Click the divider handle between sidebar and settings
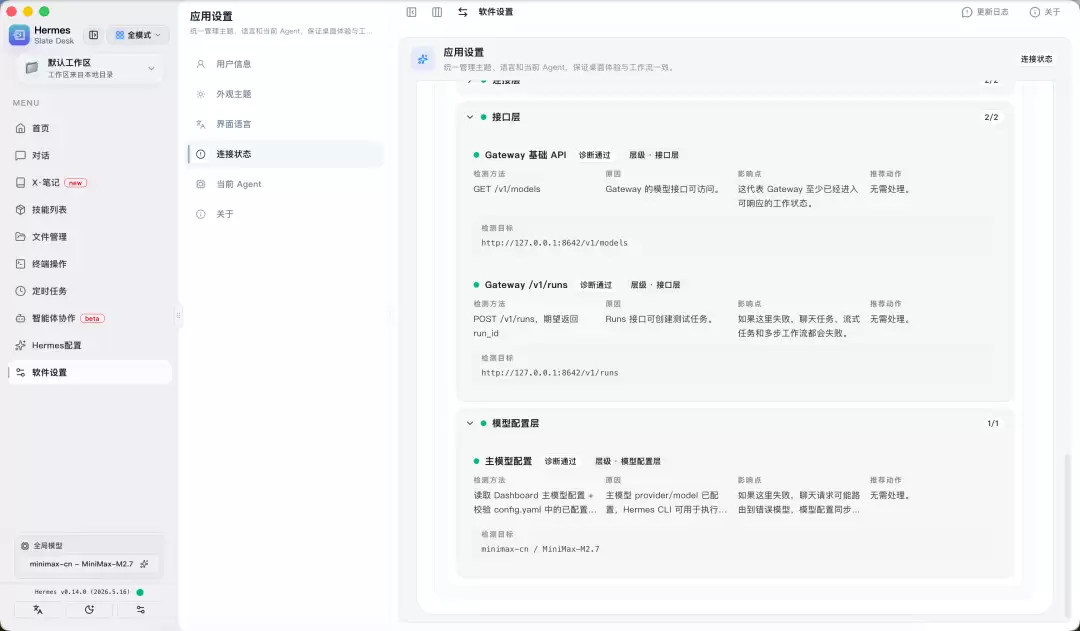Screen dimensions: 1080x631 click(x=178, y=316)
